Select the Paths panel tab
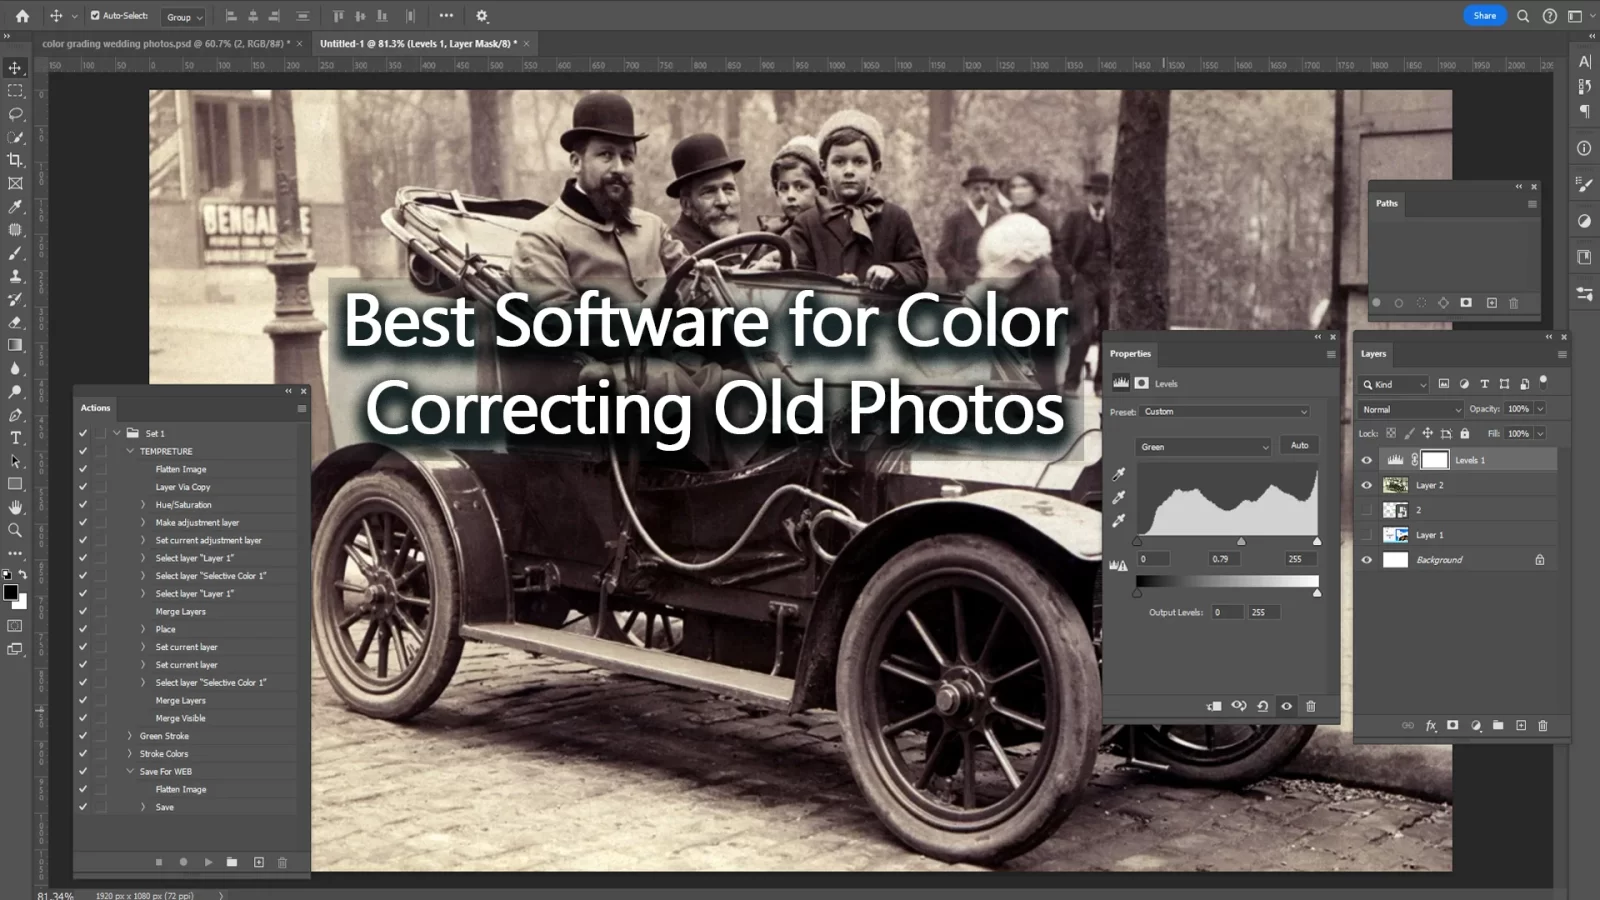 click(1386, 203)
